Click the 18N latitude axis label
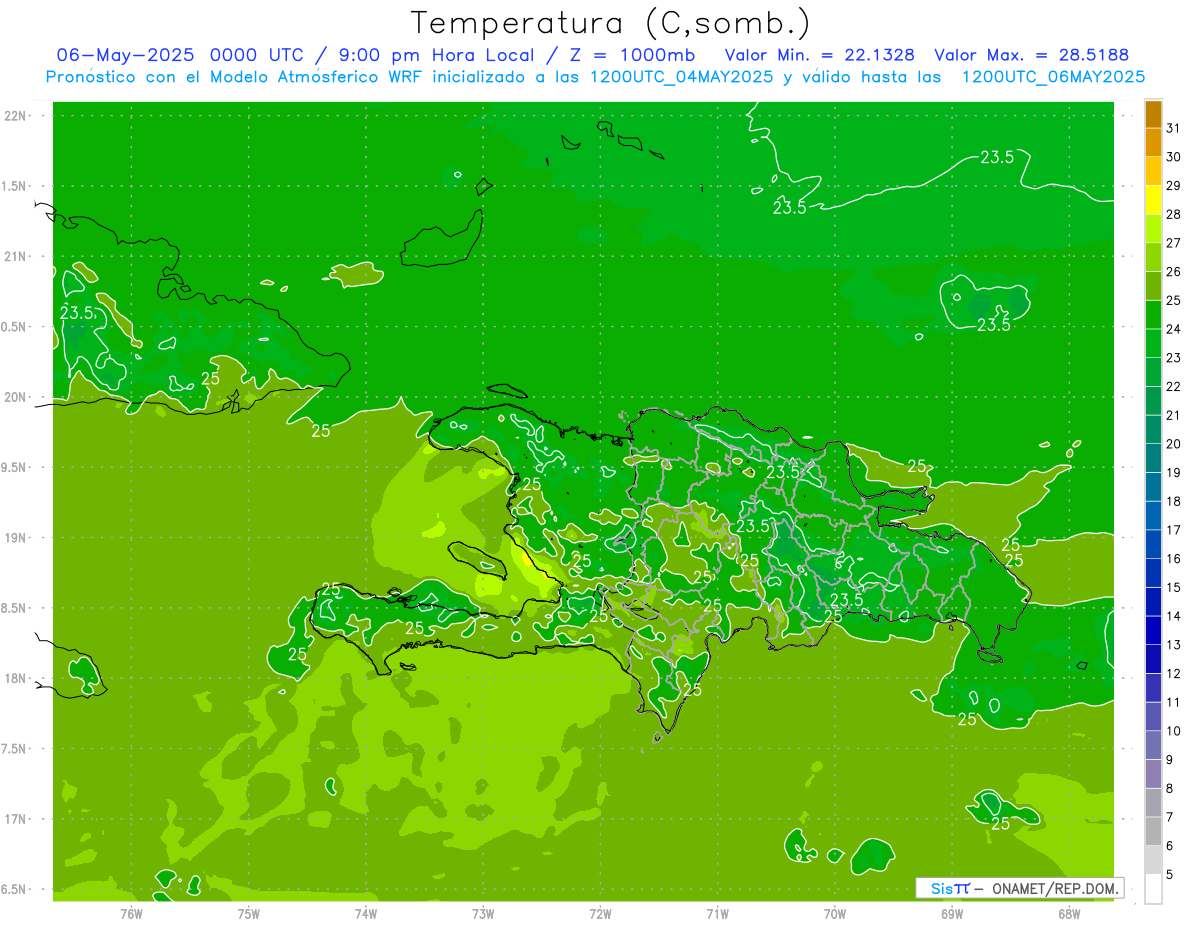Viewport: 1200px width, 927px height. (x=15, y=679)
